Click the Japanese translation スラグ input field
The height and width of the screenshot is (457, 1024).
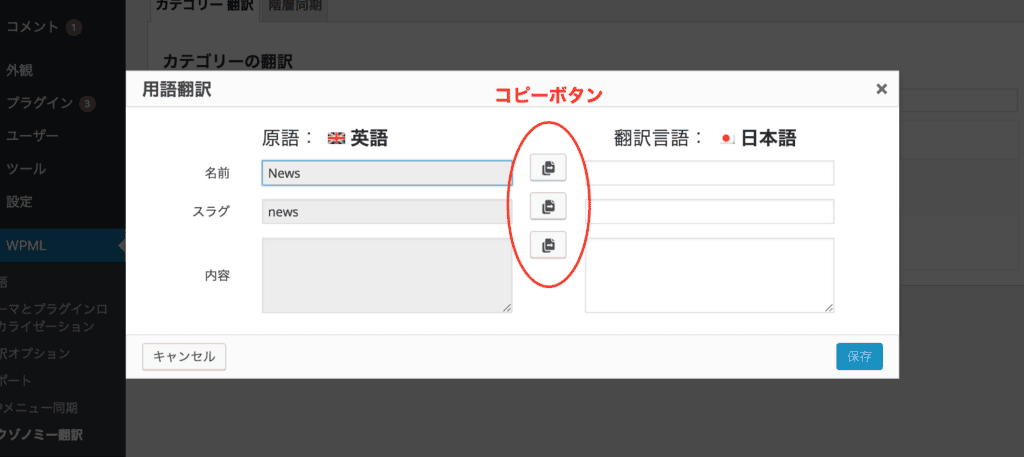click(x=710, y=212)
